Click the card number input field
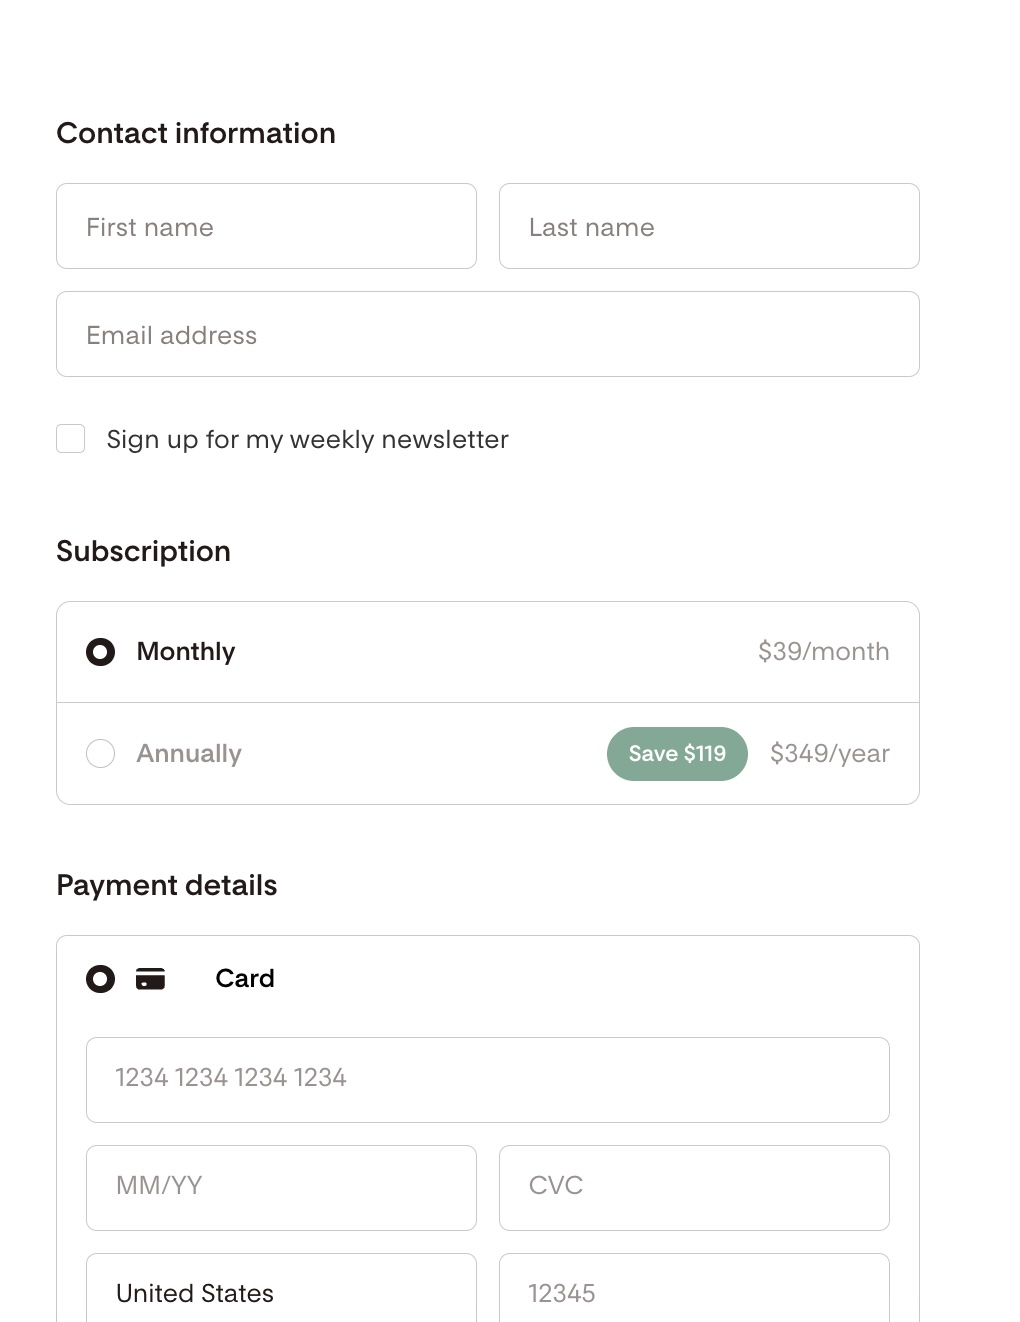This screenshot has height=1322, width=1020. (488, 1080)
